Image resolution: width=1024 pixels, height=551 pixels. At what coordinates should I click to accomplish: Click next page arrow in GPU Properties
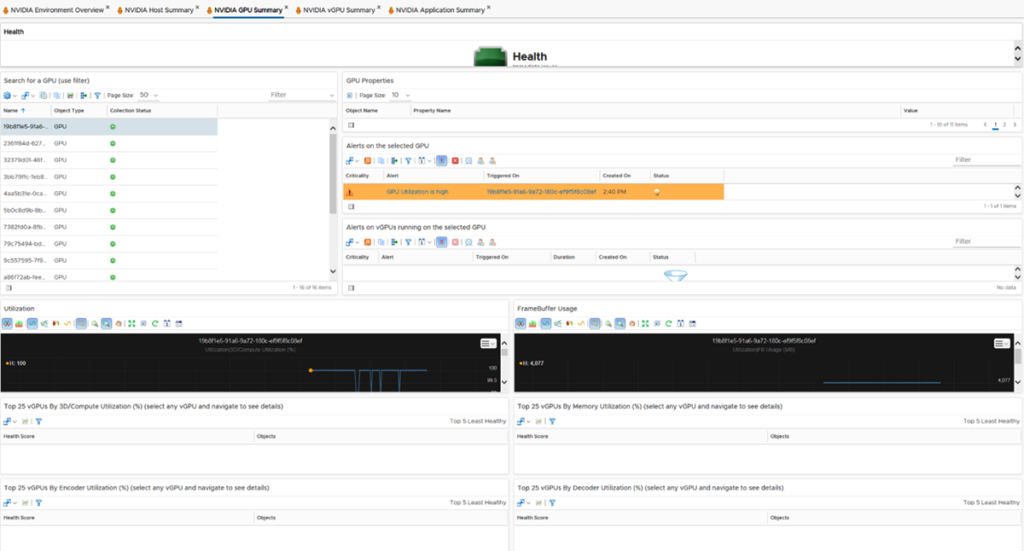tap(1015, 125)
